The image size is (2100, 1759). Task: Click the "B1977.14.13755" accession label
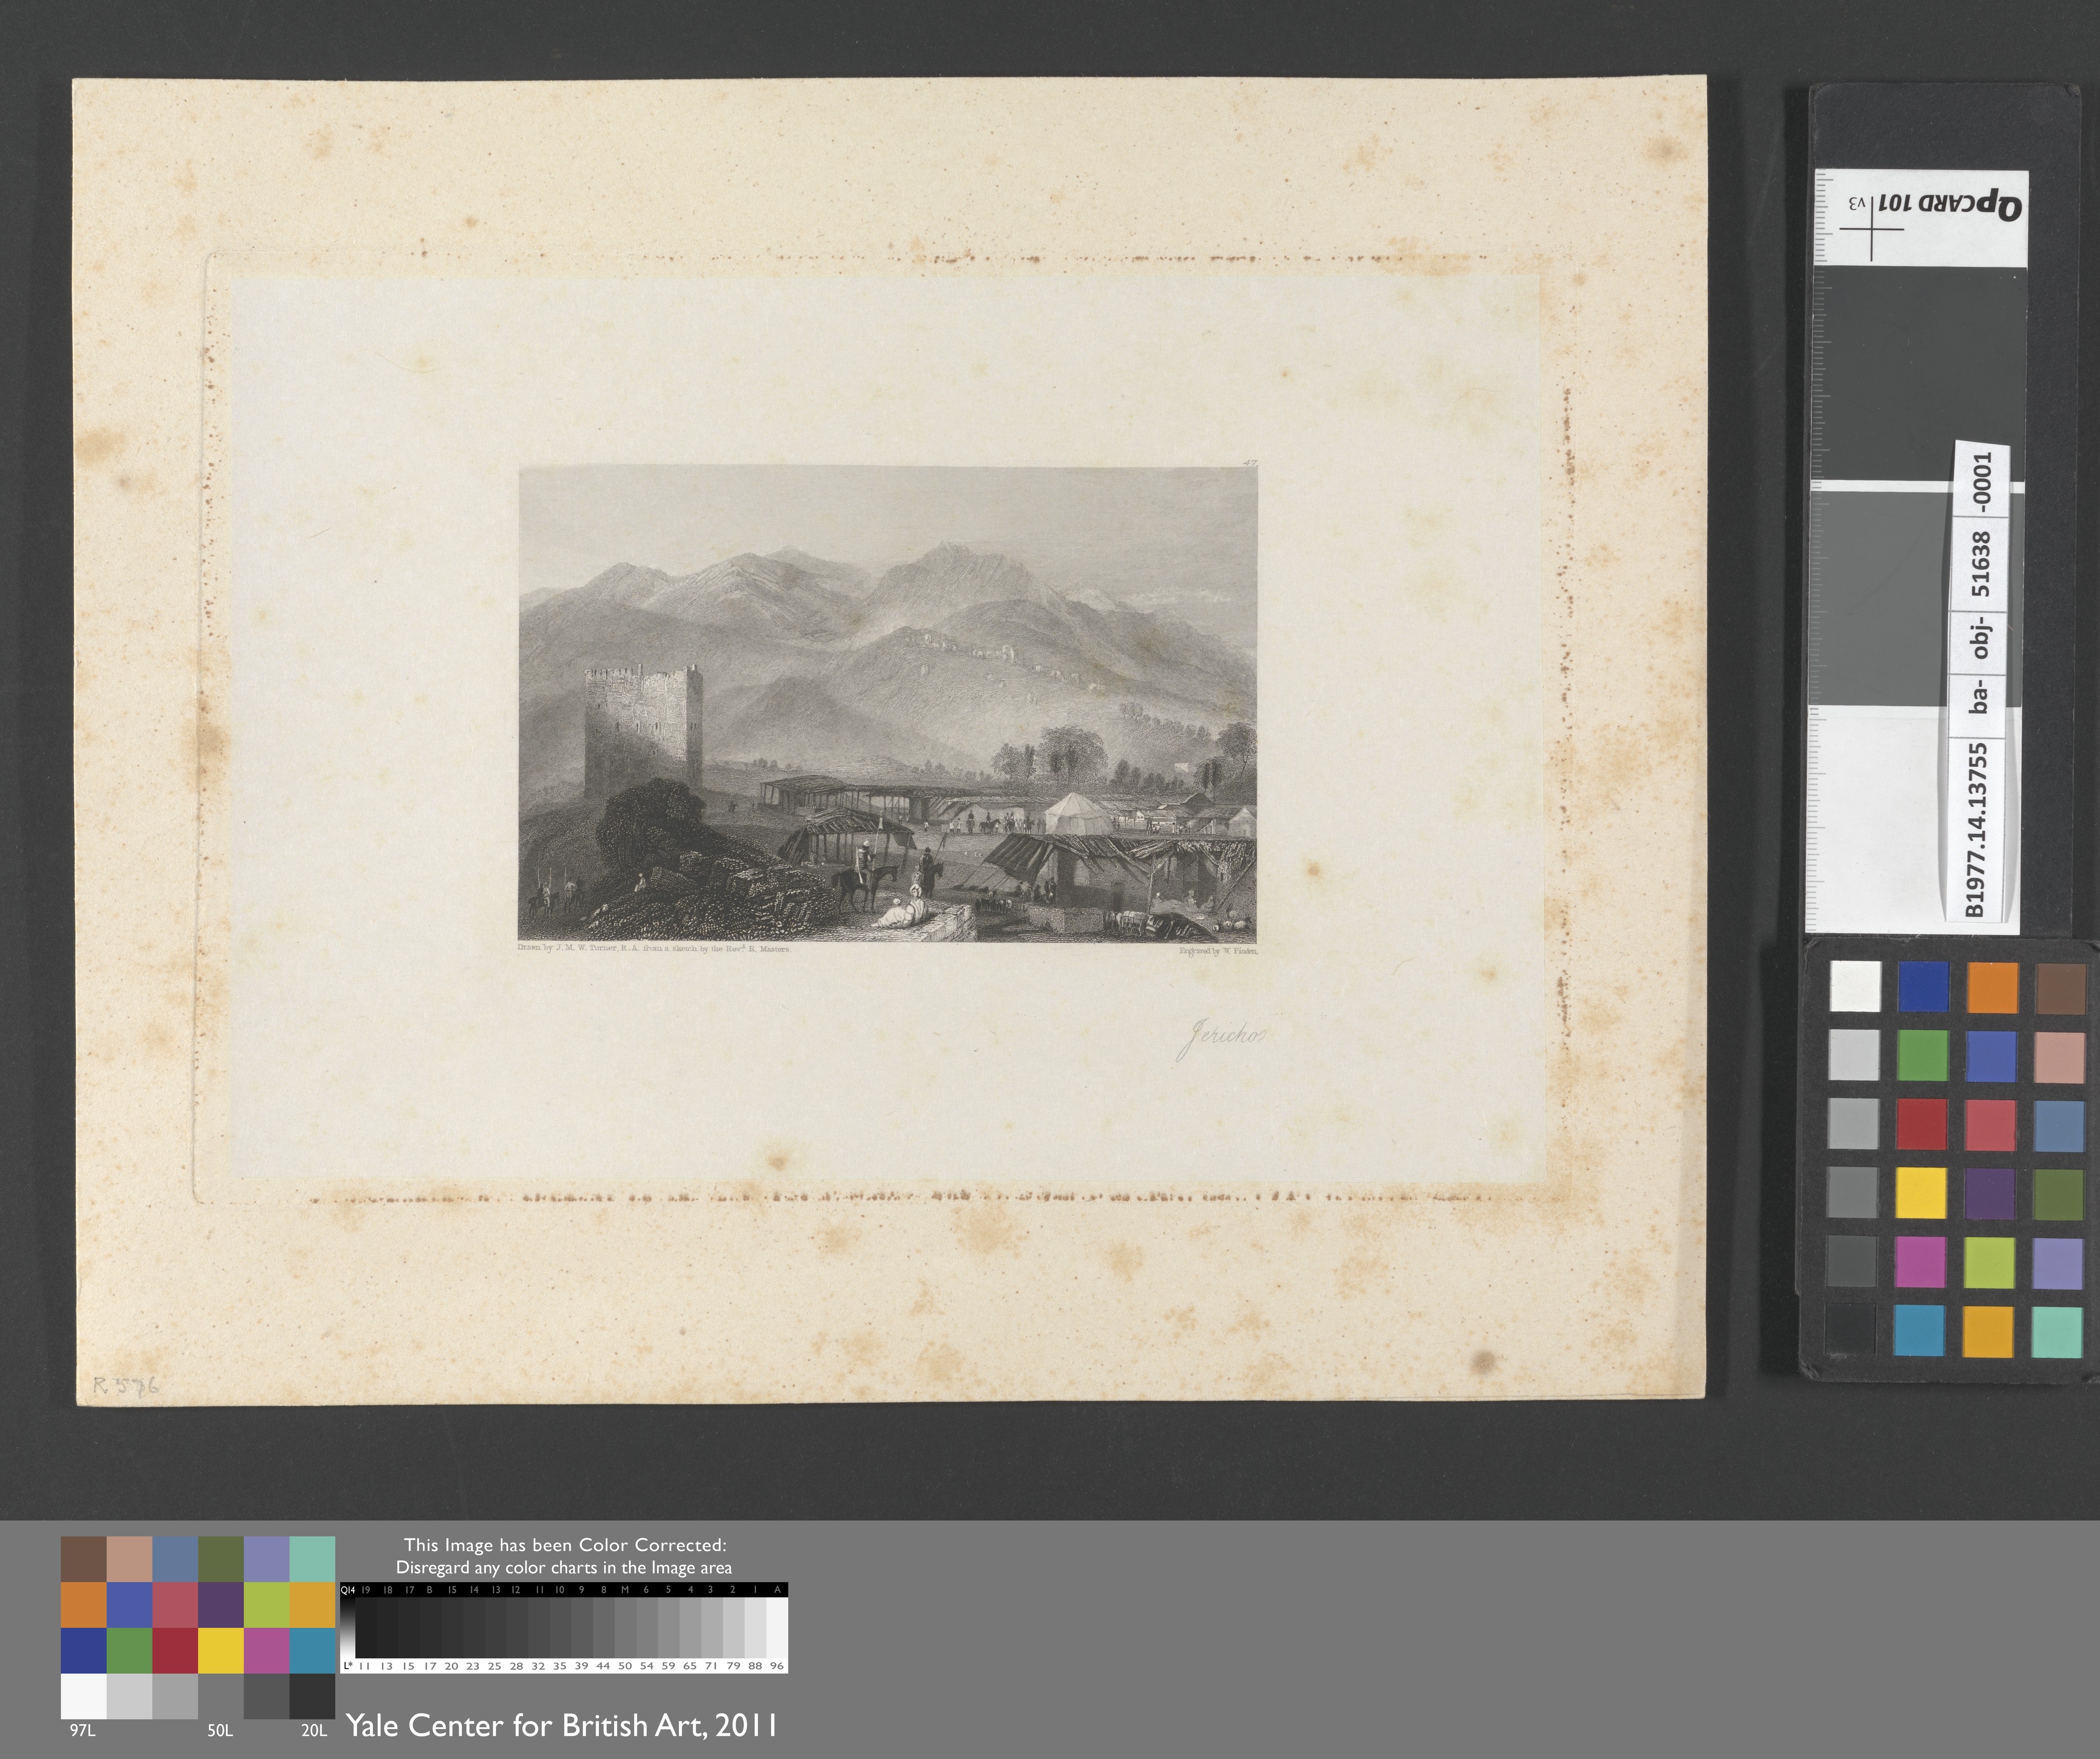click(x=1975, y=830)
